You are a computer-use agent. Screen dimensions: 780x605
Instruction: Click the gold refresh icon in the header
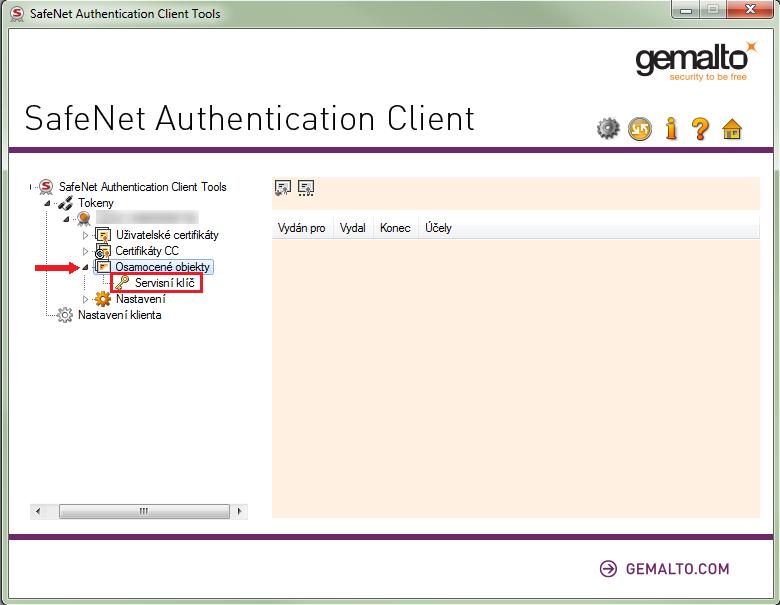640,129
